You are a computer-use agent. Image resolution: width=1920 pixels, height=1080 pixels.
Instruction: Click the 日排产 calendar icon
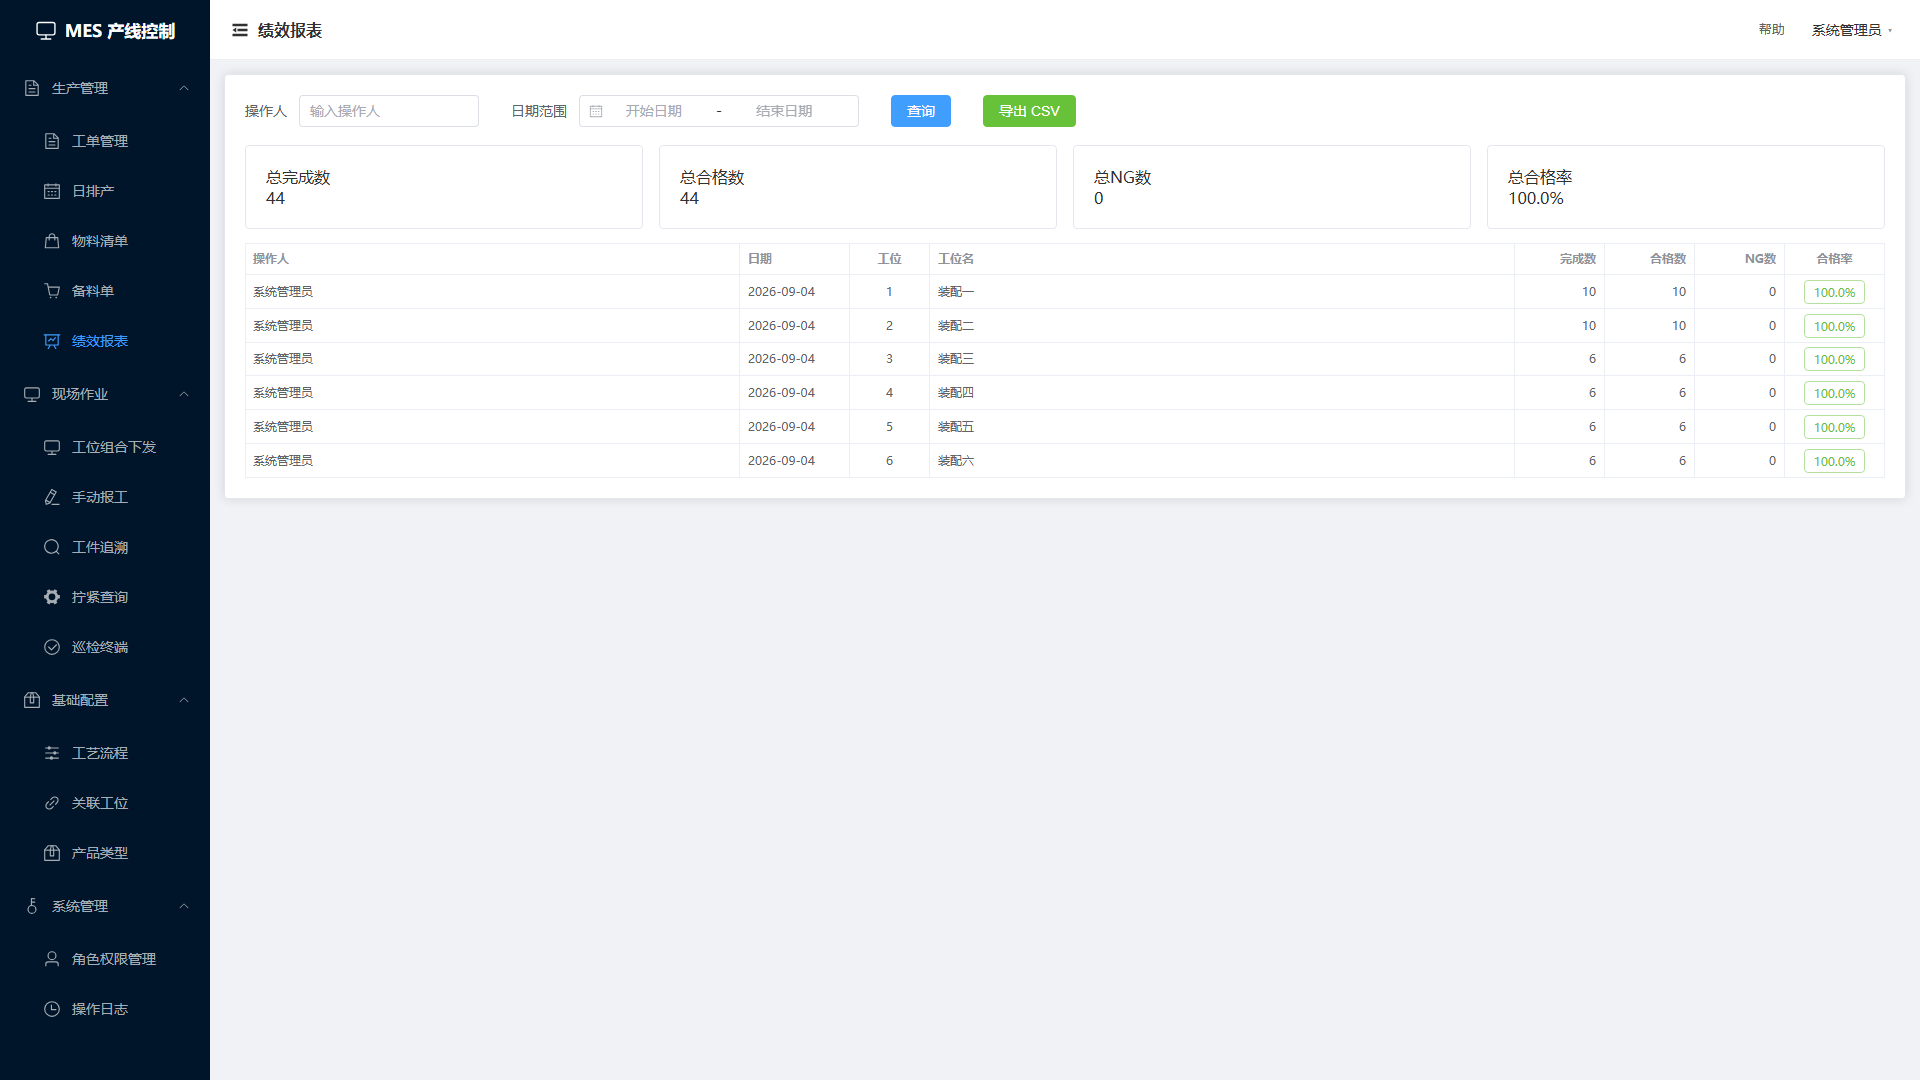[x=52, y=191]
